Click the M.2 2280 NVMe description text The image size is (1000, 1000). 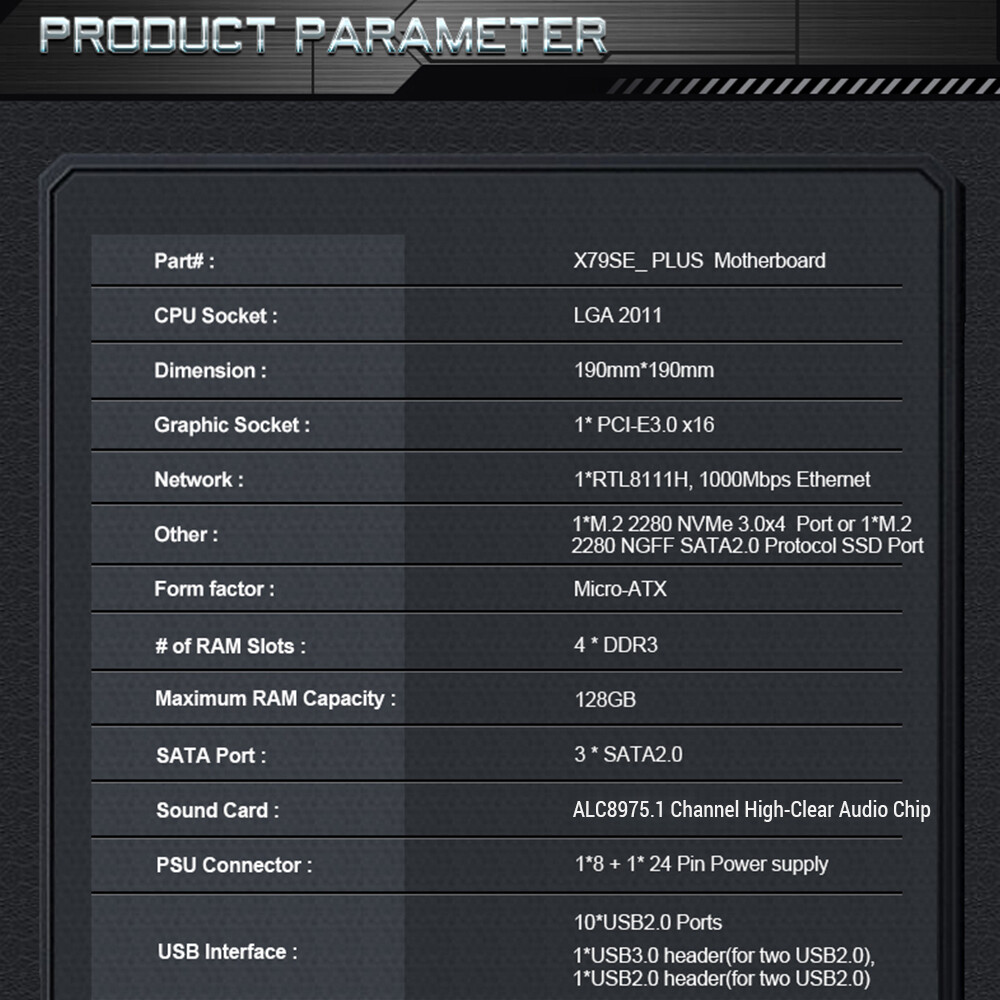coord(746,535)
